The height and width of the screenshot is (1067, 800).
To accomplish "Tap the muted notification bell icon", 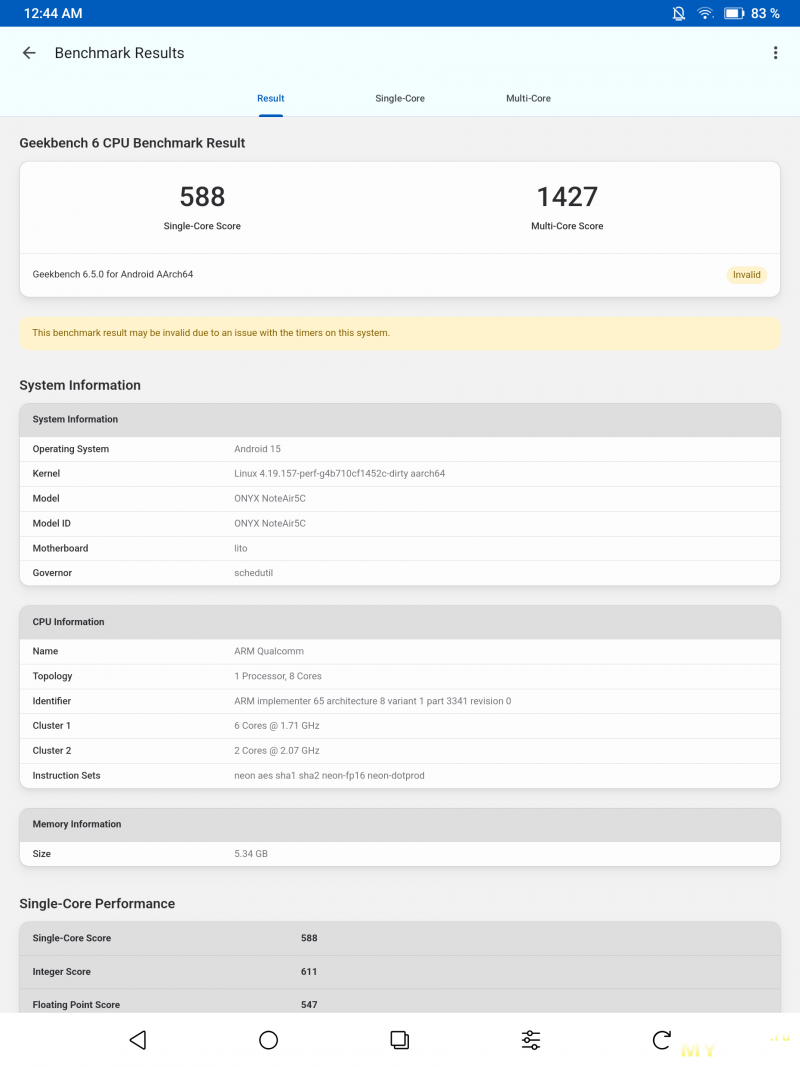I will pos(679,13).
